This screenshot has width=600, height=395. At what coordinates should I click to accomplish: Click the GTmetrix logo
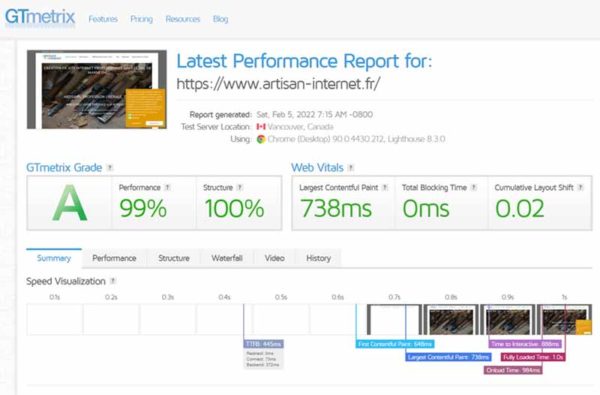click(40, 18)
